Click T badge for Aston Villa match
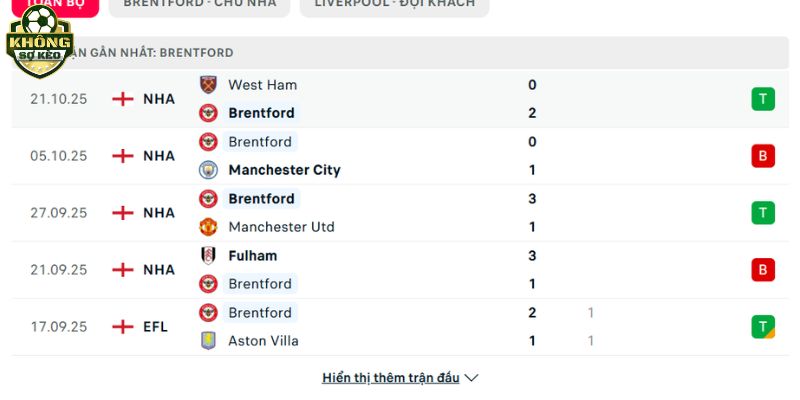Screen dimensions: 800x400 click(763, 327)
